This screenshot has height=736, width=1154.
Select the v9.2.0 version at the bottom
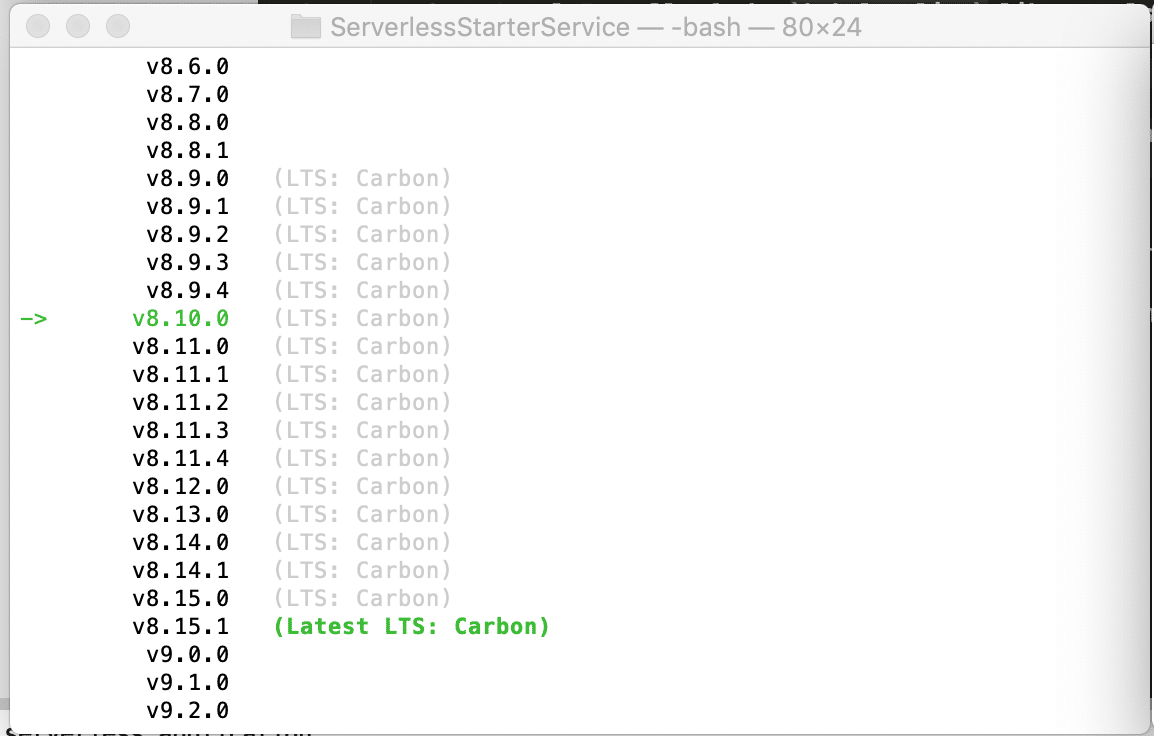click(x=187, y=710)
